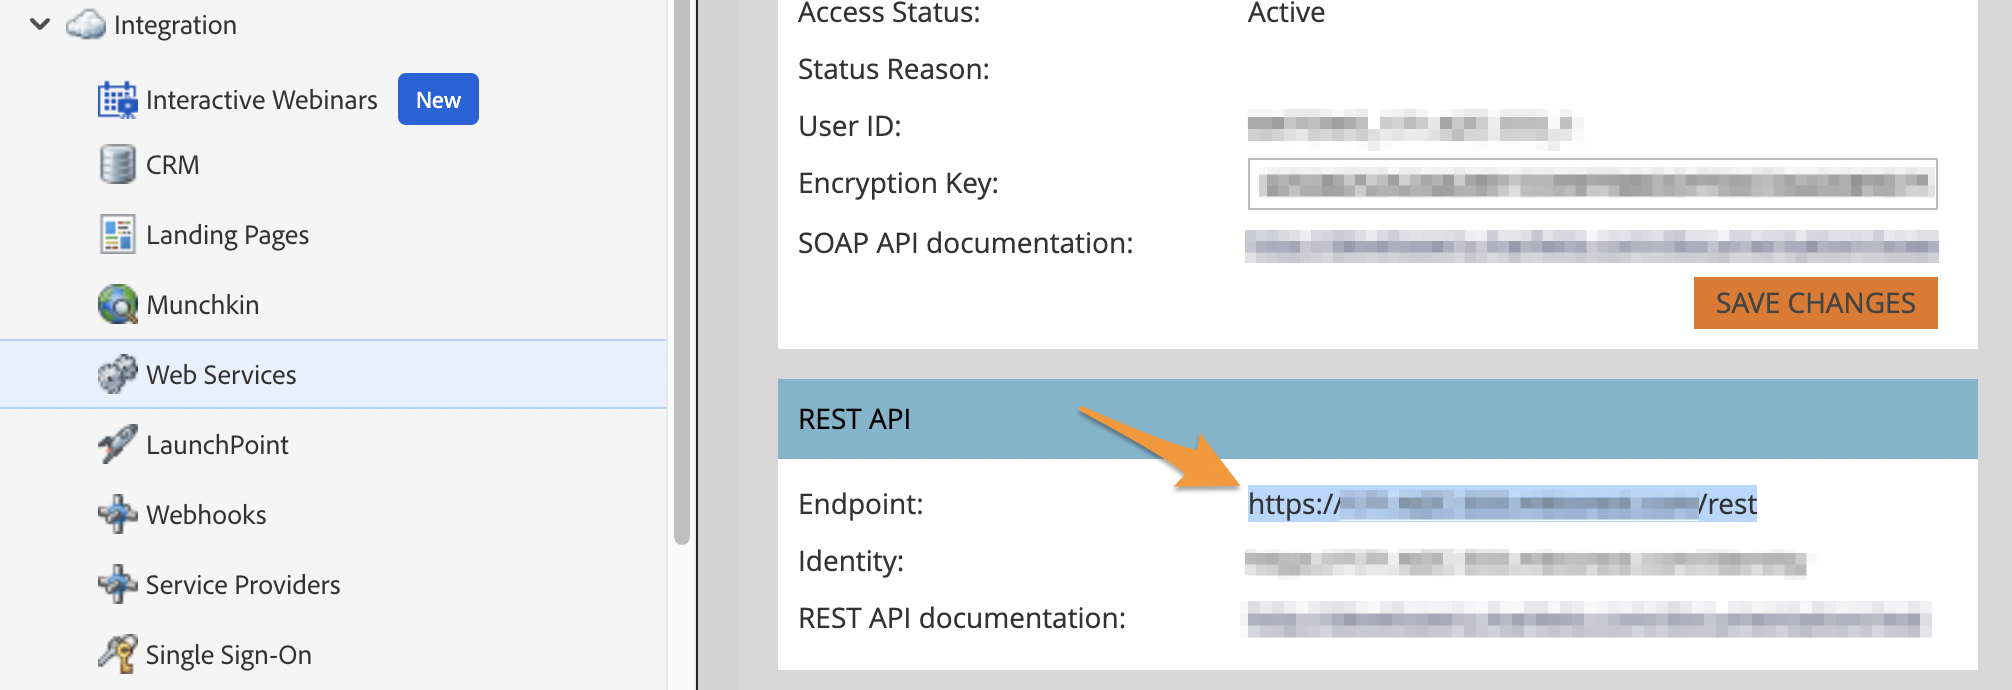2012x690 pixels.
Task: Open Single Sign-On settings
Action: click(229, 655)
